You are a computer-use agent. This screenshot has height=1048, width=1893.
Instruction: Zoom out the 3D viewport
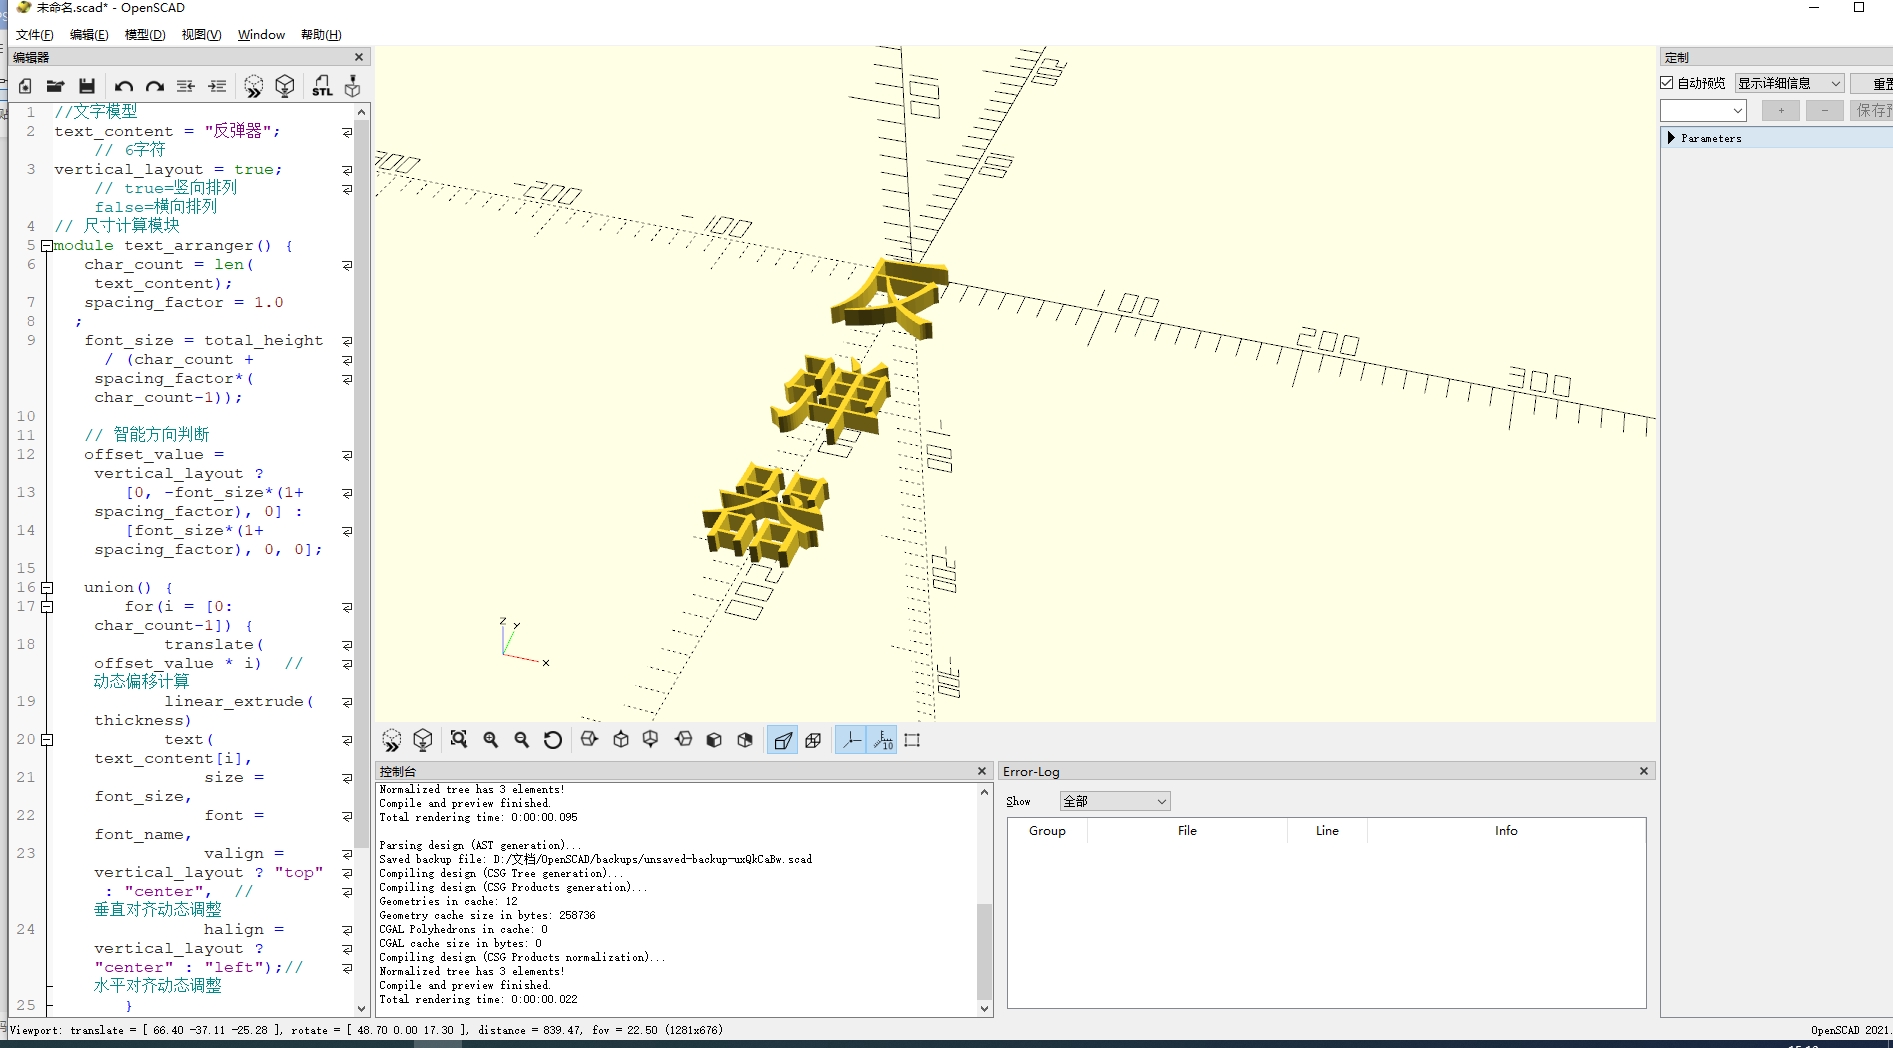click(x=522, y=740)
